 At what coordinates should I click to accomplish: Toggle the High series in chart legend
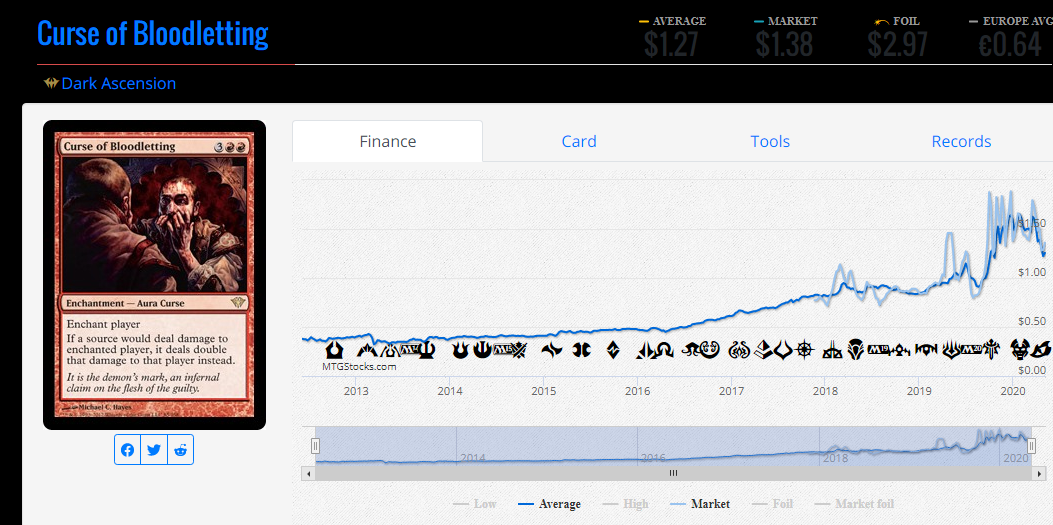point(625,504)
